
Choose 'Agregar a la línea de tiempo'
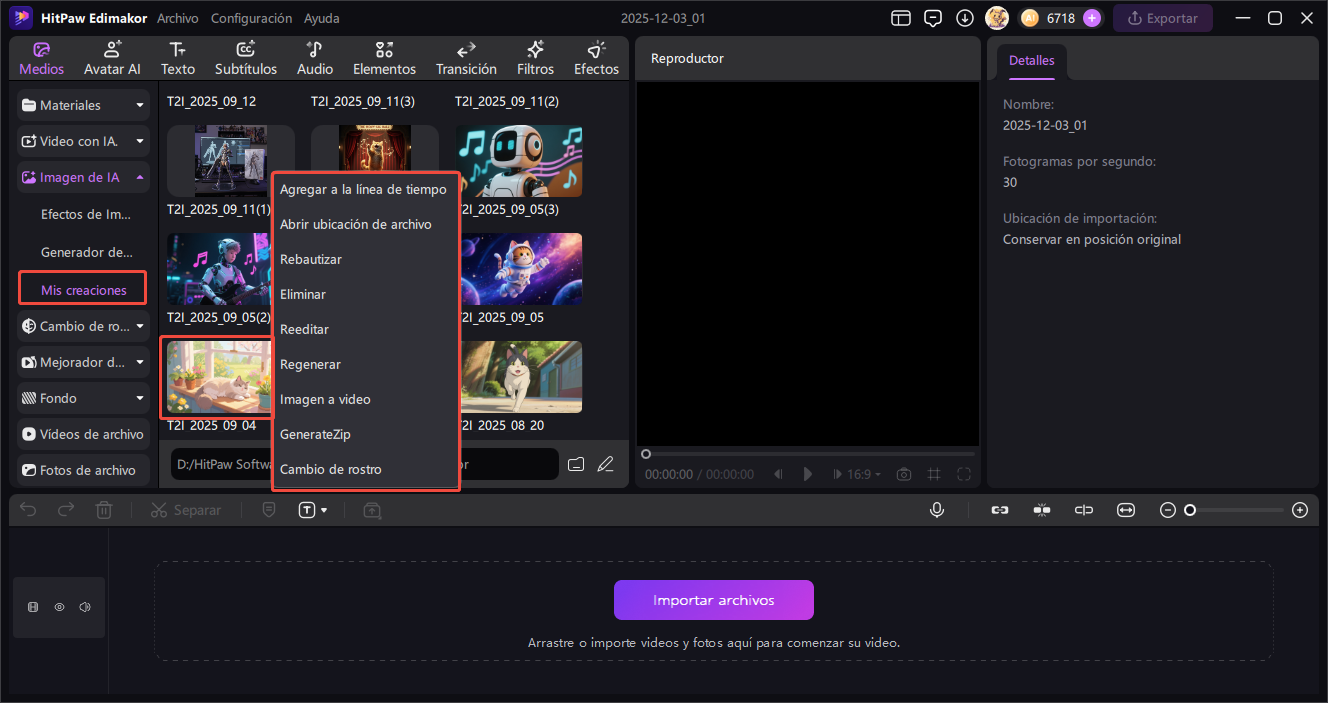tap(363, 189)
